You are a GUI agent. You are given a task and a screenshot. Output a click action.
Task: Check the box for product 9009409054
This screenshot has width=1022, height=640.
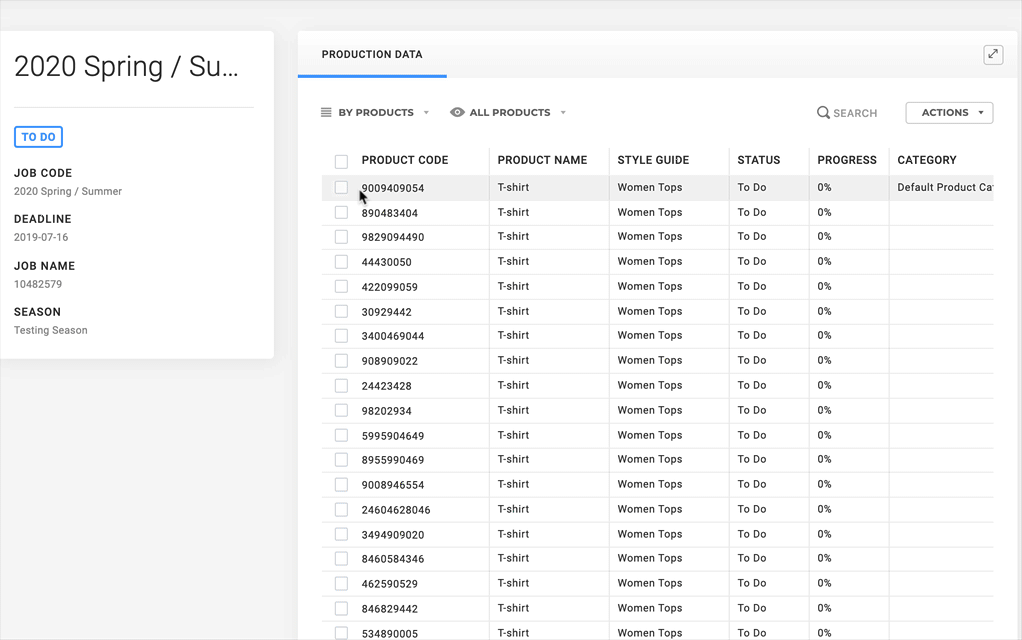(x=341, y=188)
